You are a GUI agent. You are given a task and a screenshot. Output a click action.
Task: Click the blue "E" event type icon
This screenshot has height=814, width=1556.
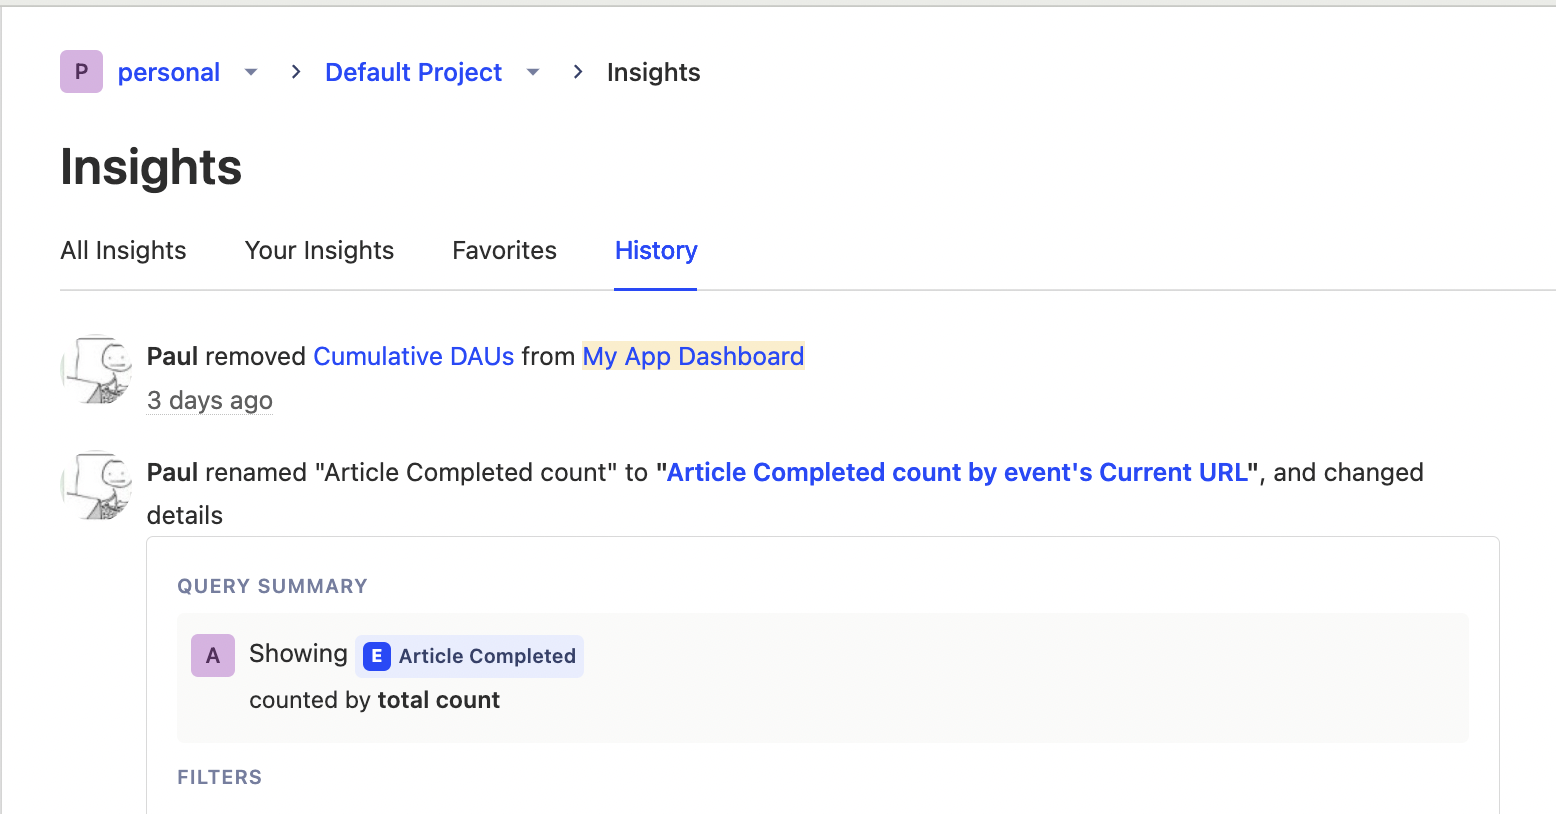tap(375, 656)
